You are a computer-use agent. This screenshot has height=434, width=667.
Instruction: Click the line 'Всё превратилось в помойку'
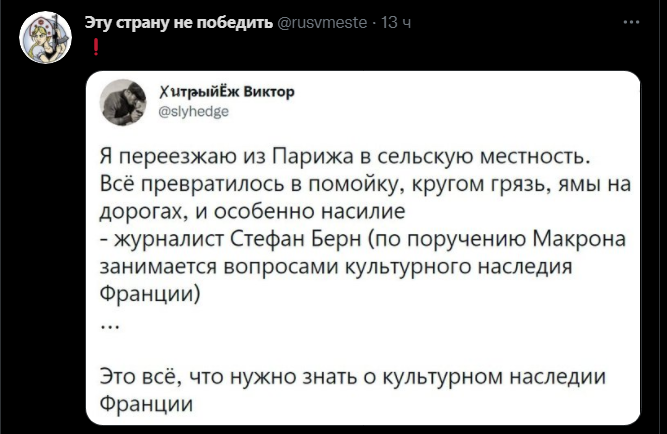click(365, 184)
